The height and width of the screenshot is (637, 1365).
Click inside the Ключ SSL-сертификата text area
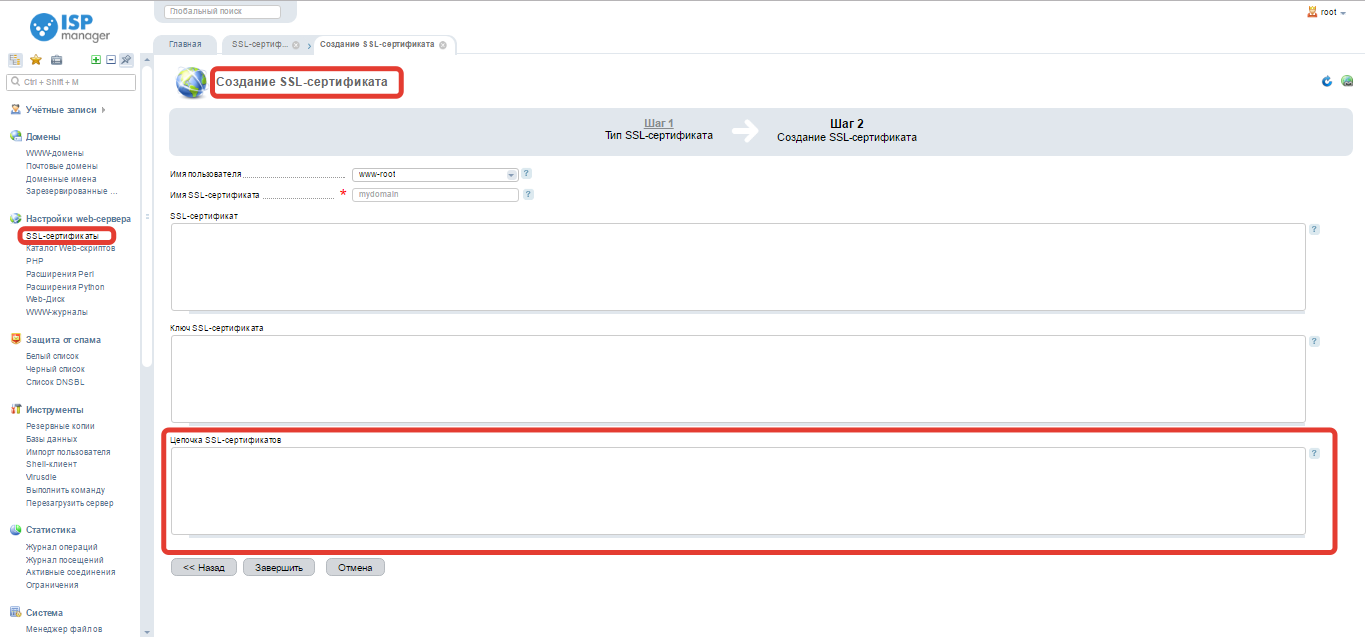737,378
